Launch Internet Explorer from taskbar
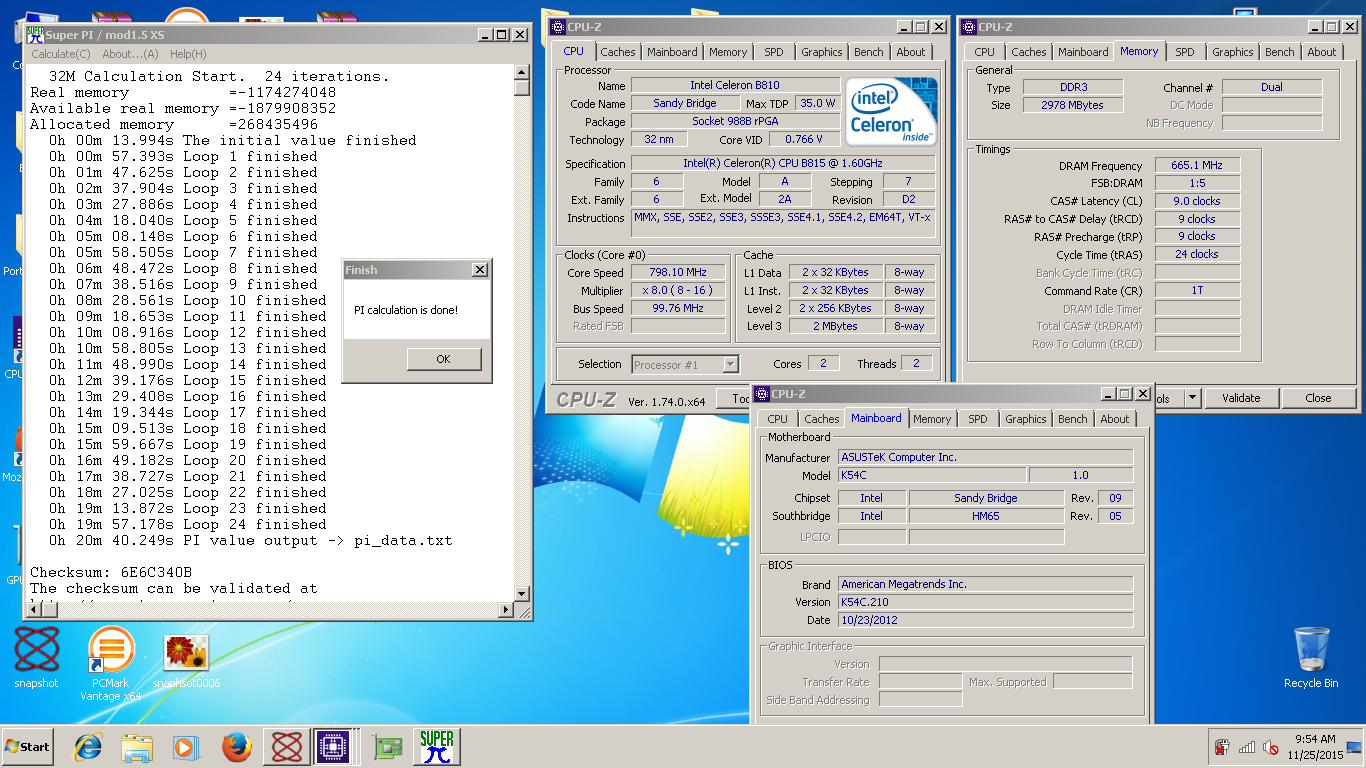The width and height of the screenshot is (1366, 768). [89, 747]
